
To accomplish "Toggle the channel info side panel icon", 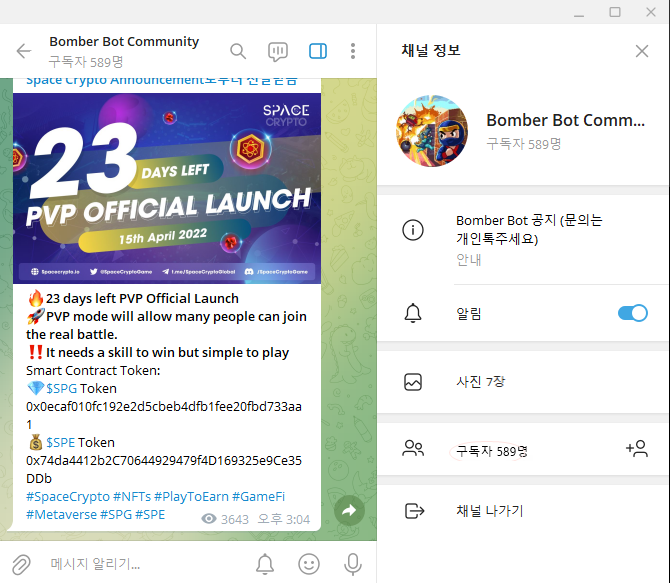I will (318, 51).
